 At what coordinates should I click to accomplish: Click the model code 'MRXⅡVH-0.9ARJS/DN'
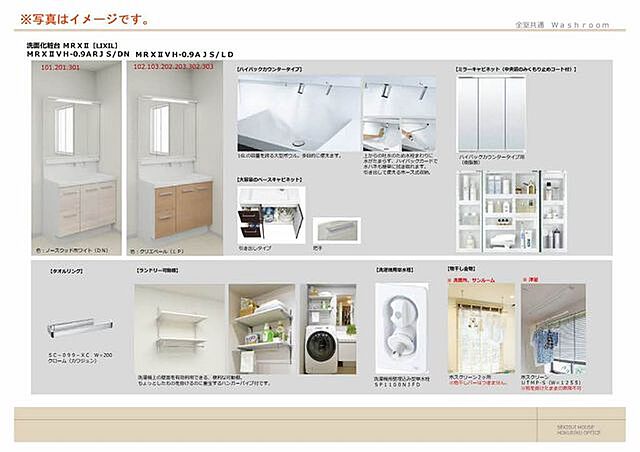[x=78, y=54]
